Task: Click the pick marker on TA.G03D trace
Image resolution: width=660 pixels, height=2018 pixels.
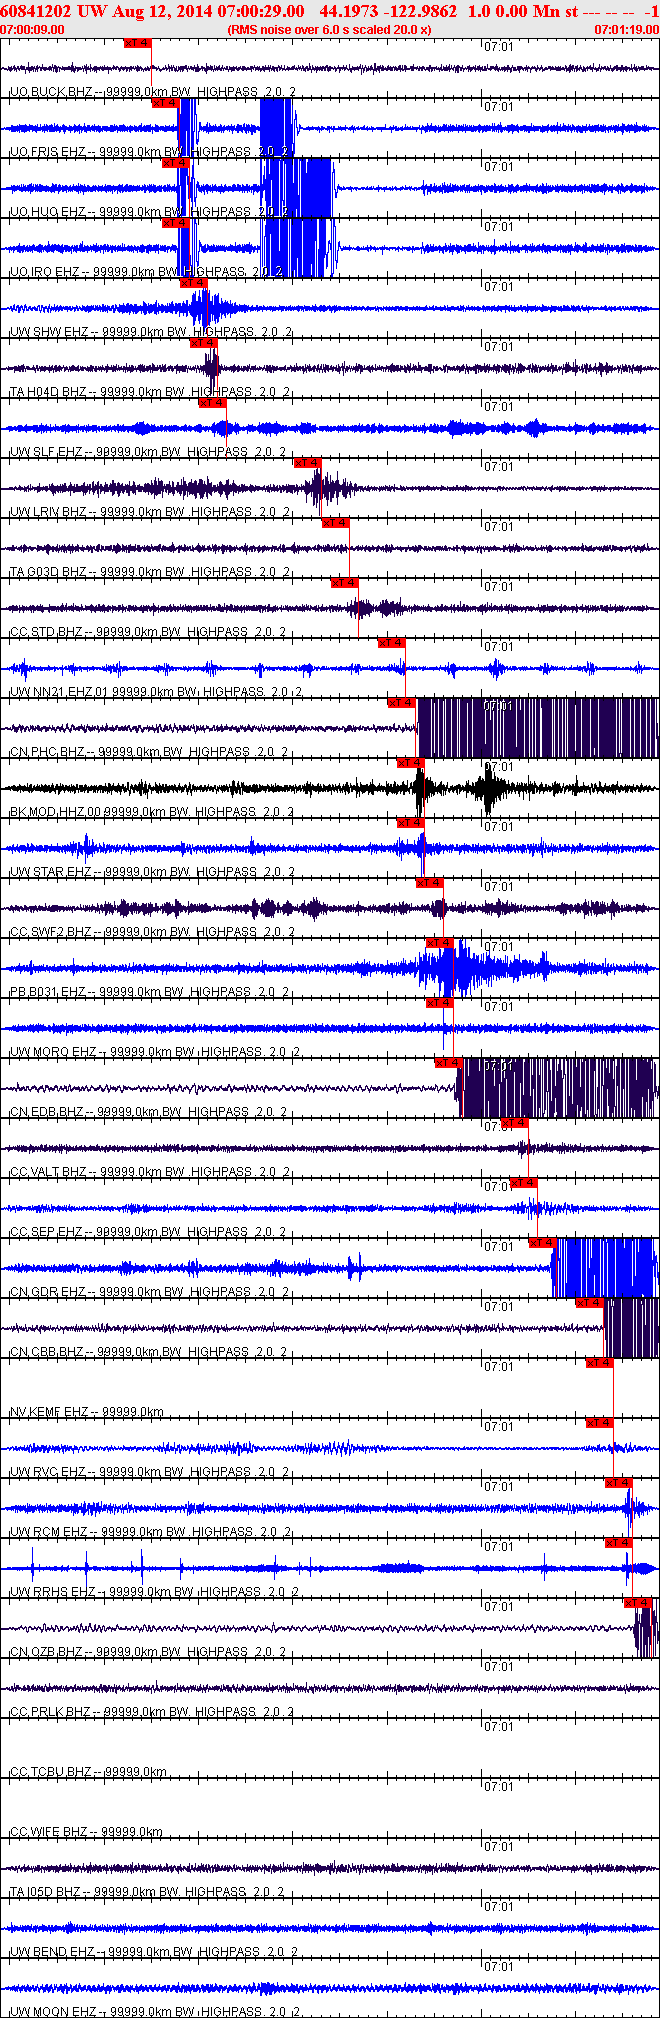Action: point(335,523)
